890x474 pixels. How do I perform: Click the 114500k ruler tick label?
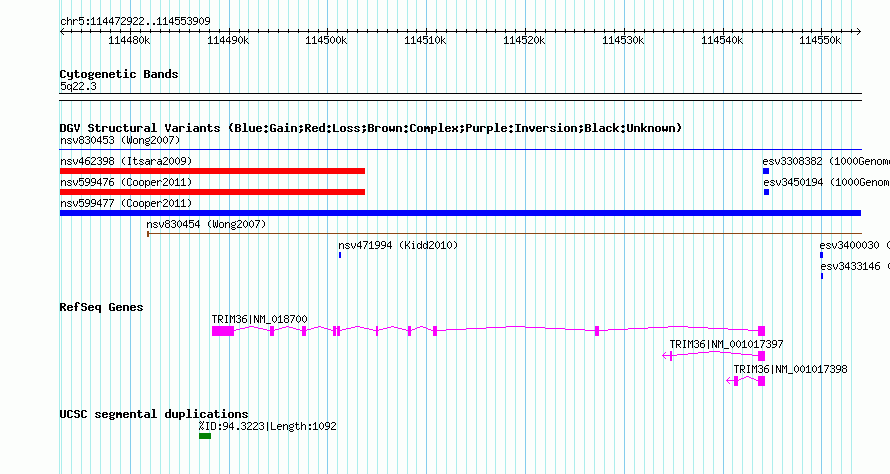tap(326, 40)
